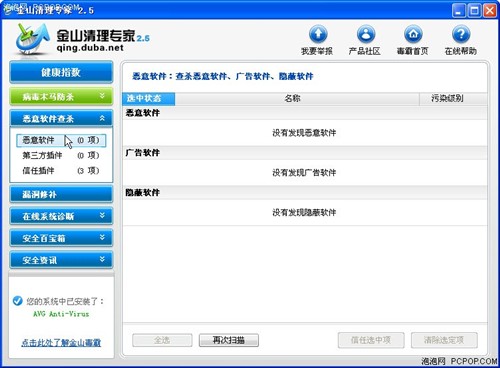Click the 全选 select-all button
This screenshot has width=500, height=368.
click(x=162, y=340)
